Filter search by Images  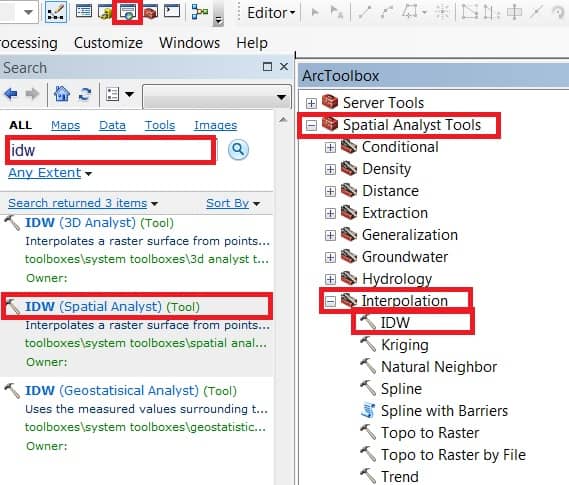tap(216, 125)
